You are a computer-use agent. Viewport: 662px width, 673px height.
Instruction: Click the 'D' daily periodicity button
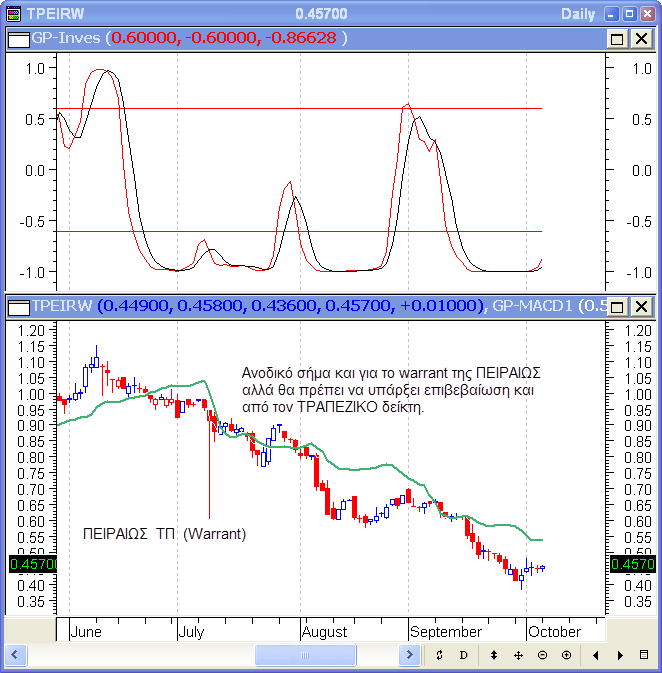[463, 655]
